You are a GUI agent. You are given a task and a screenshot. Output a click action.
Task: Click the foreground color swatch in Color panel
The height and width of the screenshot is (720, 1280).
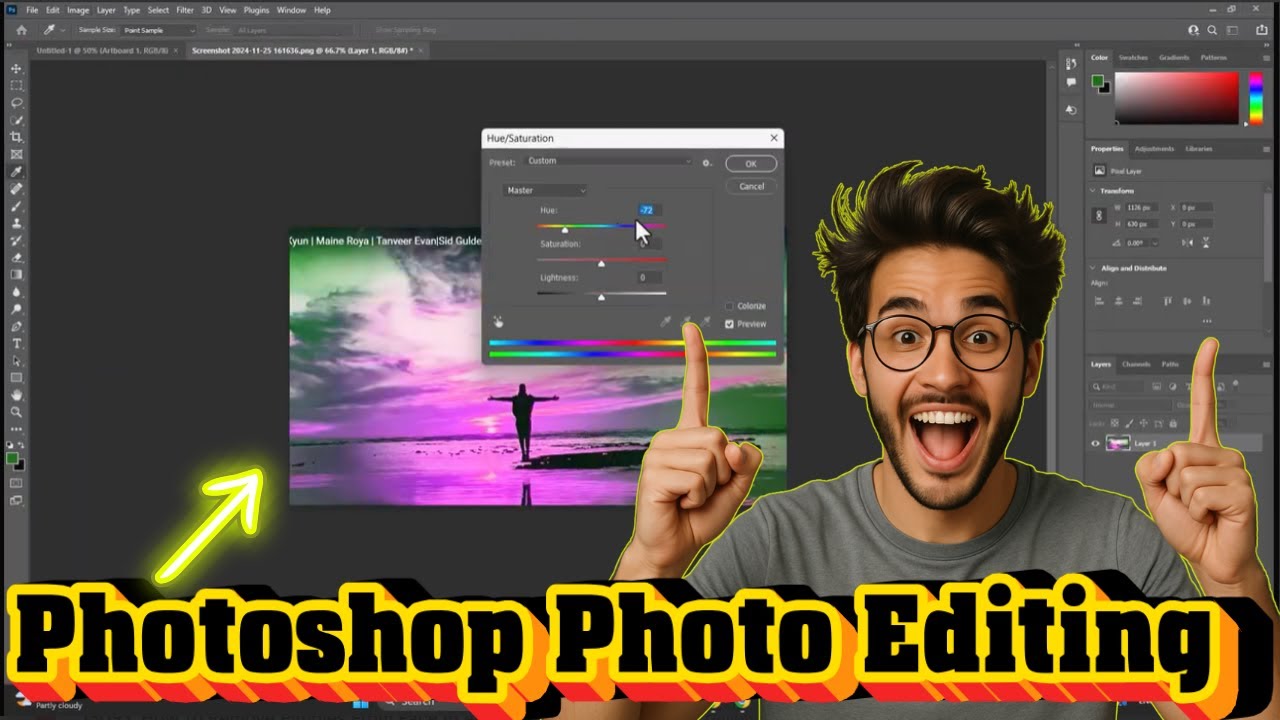[1097, 80]
